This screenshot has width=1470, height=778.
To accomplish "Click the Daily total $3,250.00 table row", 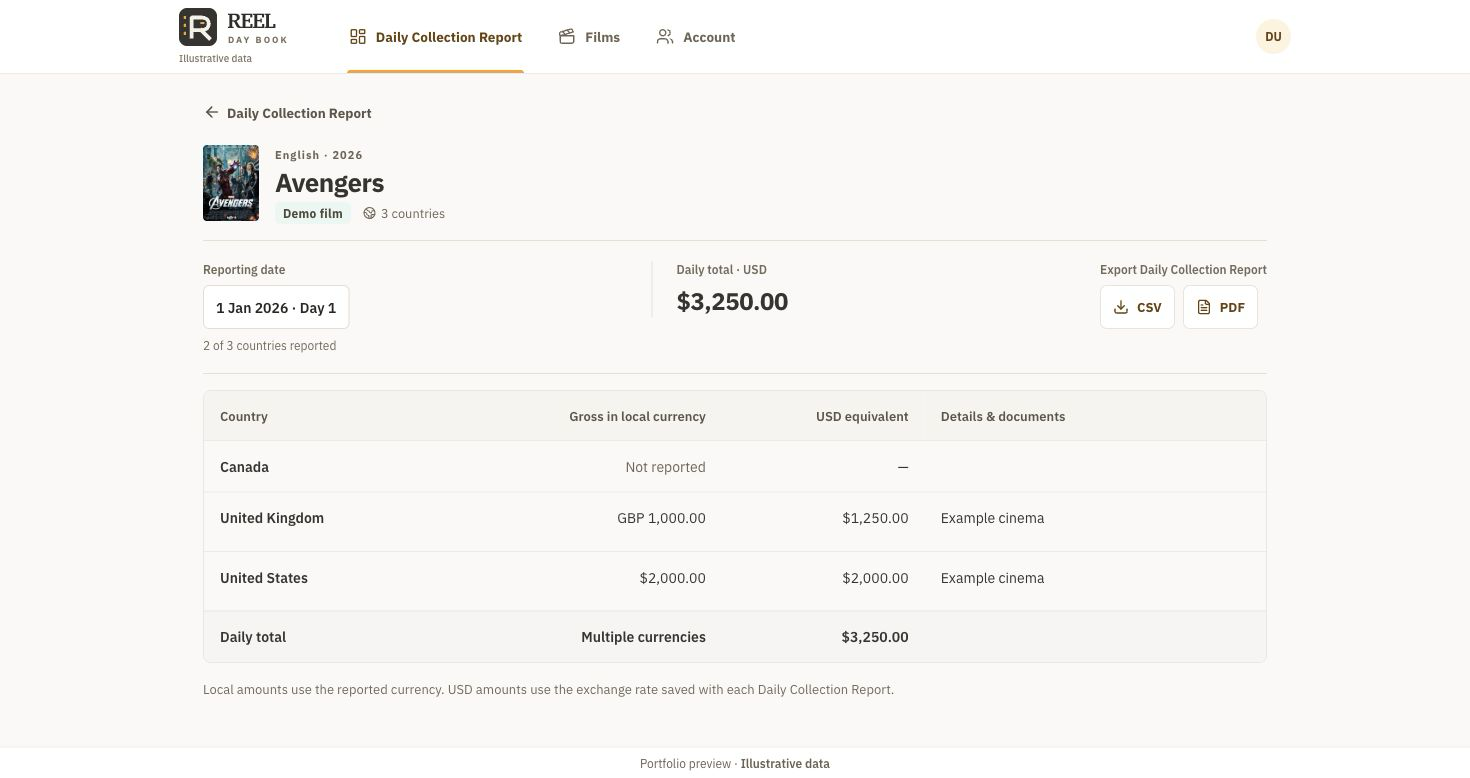I will coord(735,637).
